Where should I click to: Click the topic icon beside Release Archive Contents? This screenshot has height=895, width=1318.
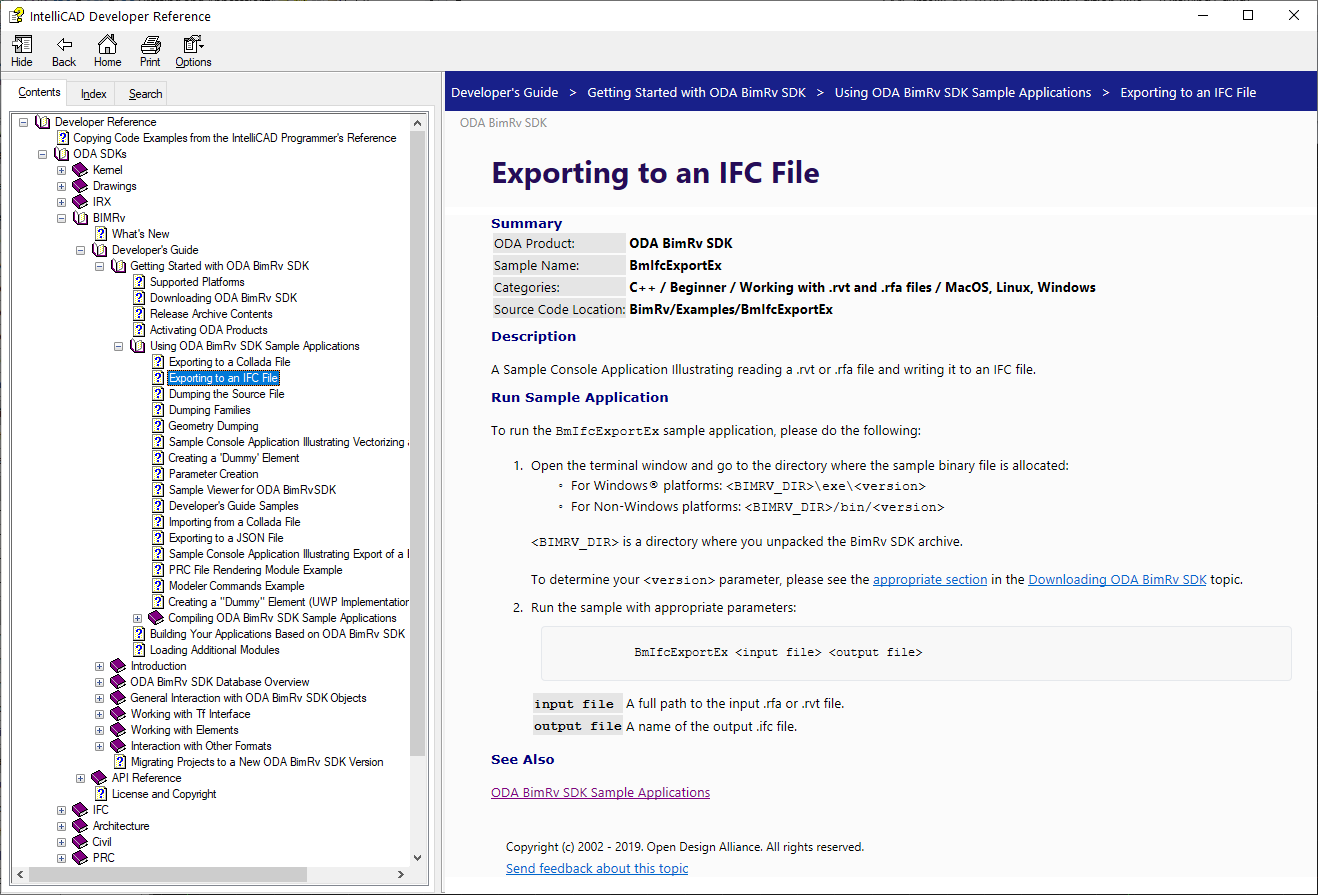coord(139,314)
